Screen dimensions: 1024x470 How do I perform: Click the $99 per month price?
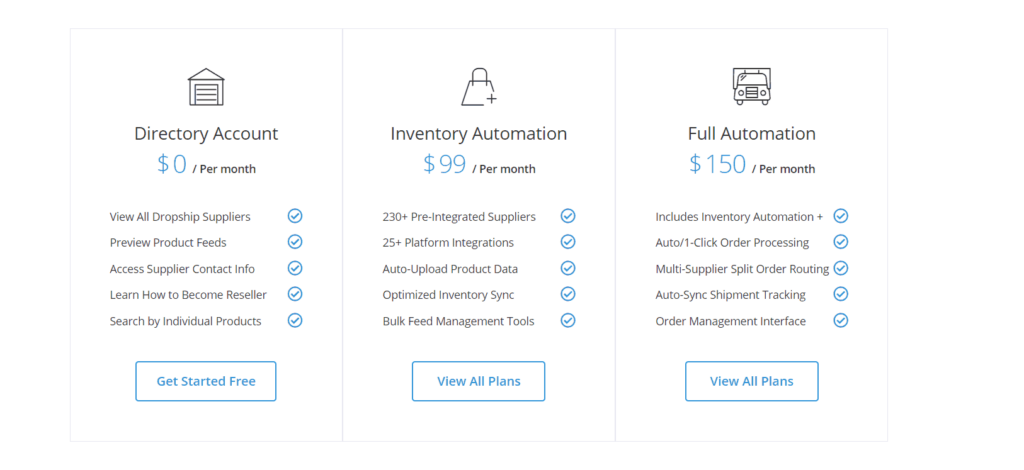point(479,164)
